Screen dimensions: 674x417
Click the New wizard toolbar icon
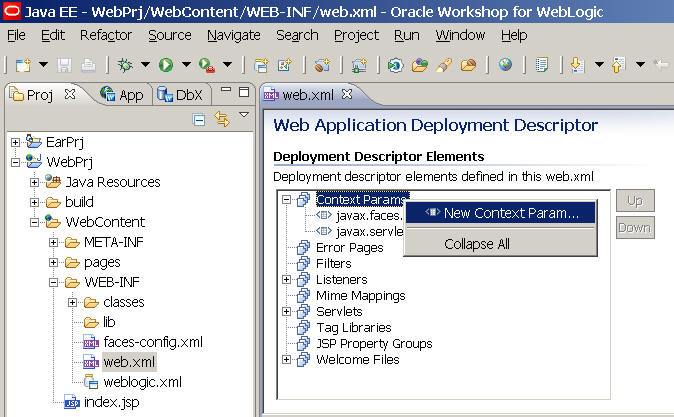23,65
